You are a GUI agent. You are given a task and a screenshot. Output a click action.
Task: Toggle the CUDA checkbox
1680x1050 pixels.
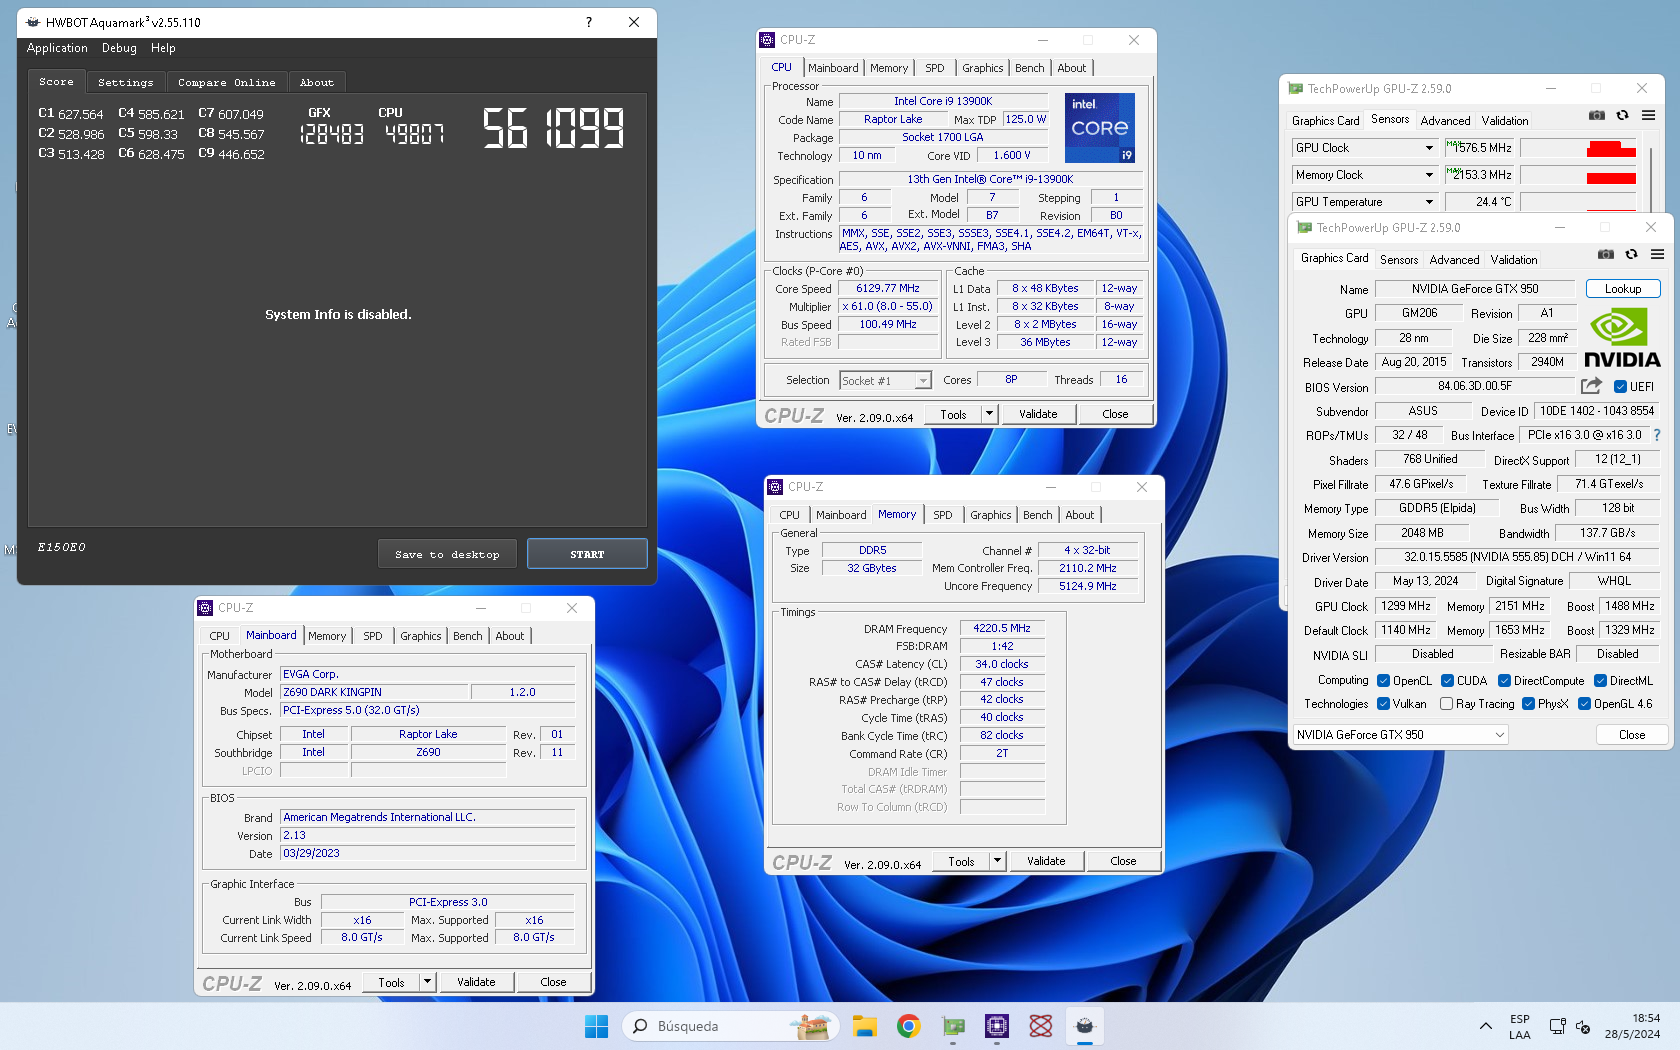coord(1447,681)
